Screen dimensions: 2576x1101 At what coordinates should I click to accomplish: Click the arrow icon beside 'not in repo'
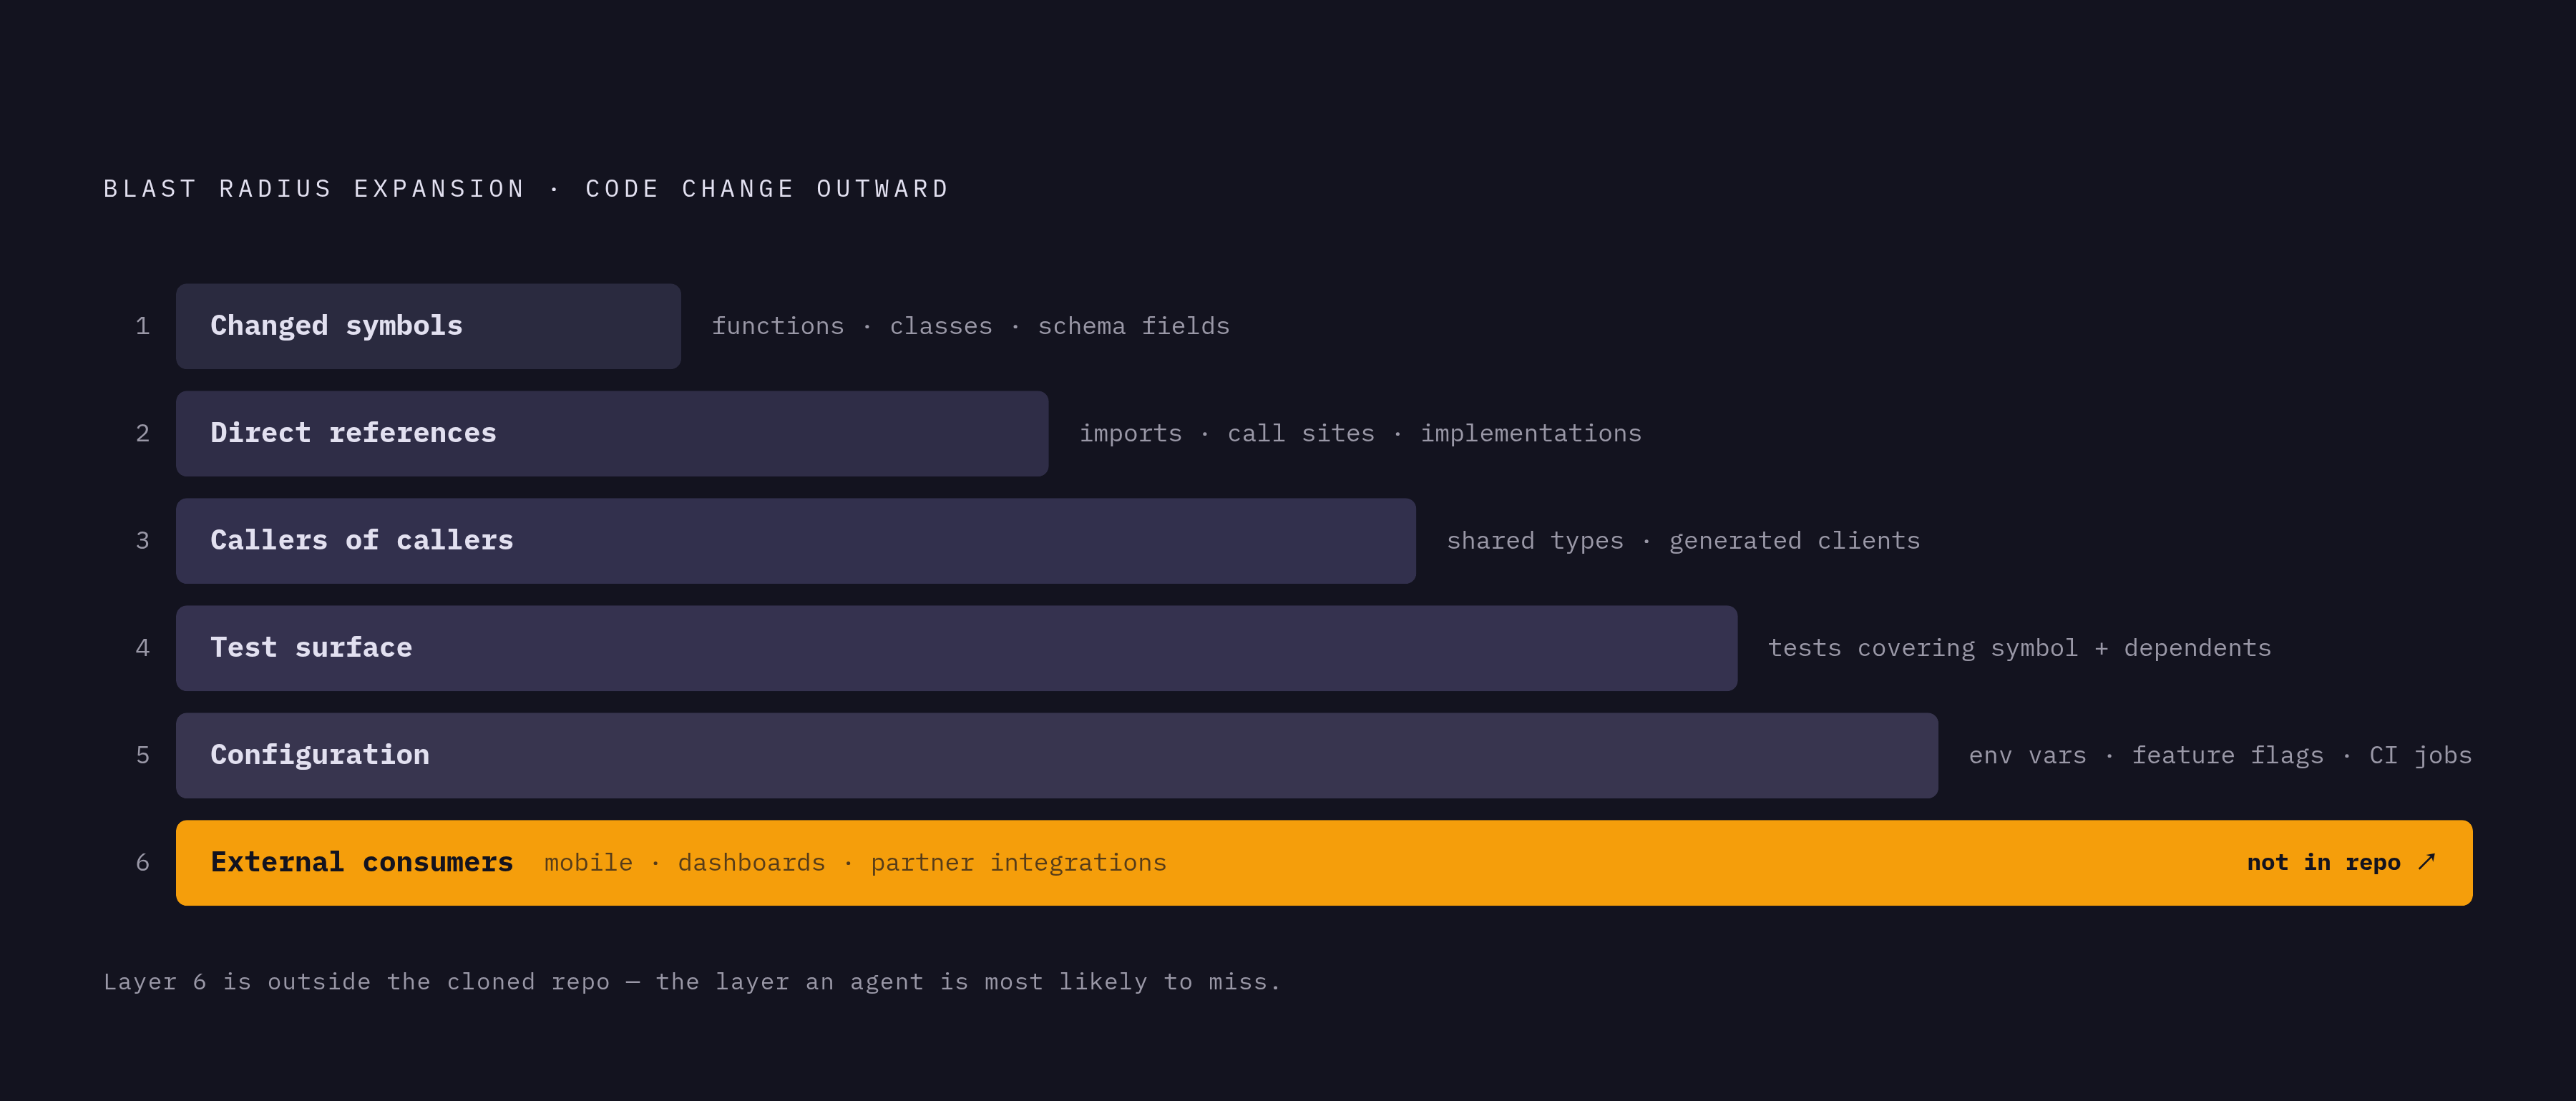[x=2427, y=862]
